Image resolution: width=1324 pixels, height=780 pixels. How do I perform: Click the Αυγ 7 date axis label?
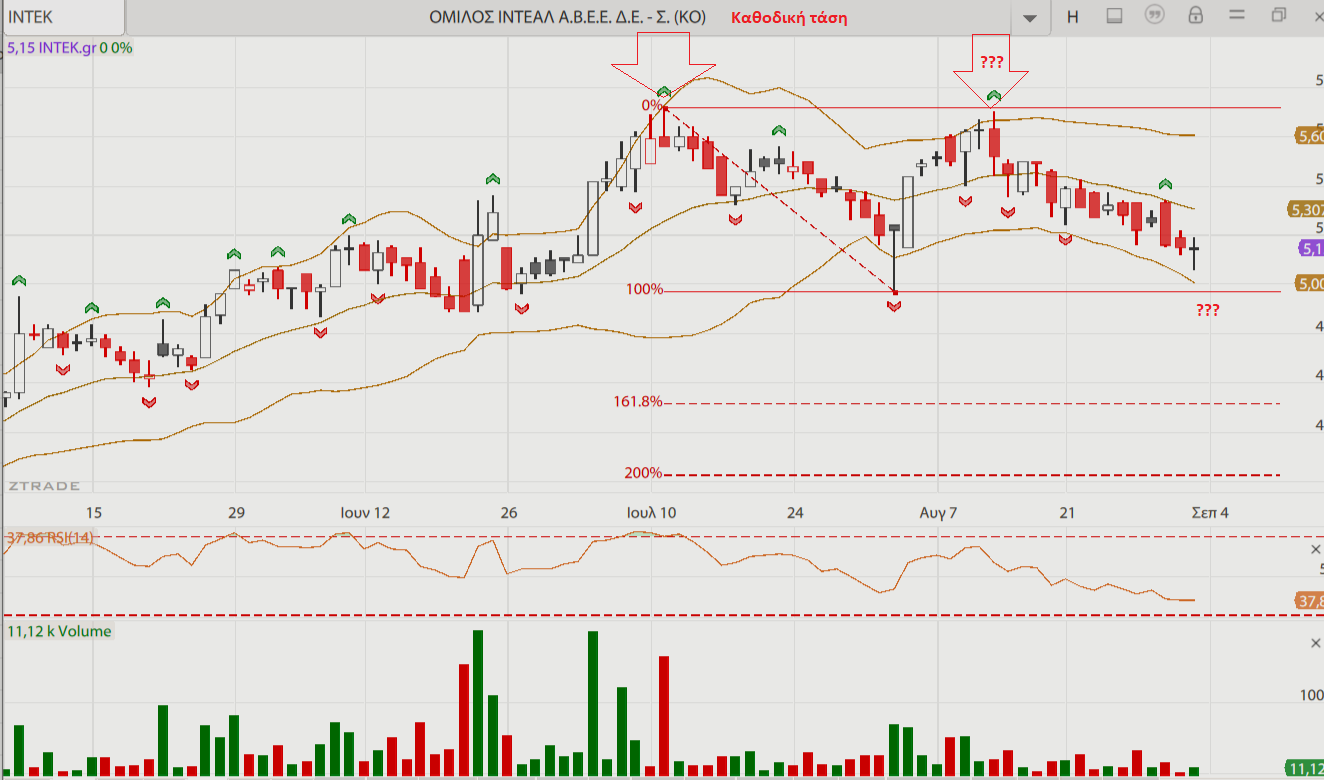[x=939, y=512]
